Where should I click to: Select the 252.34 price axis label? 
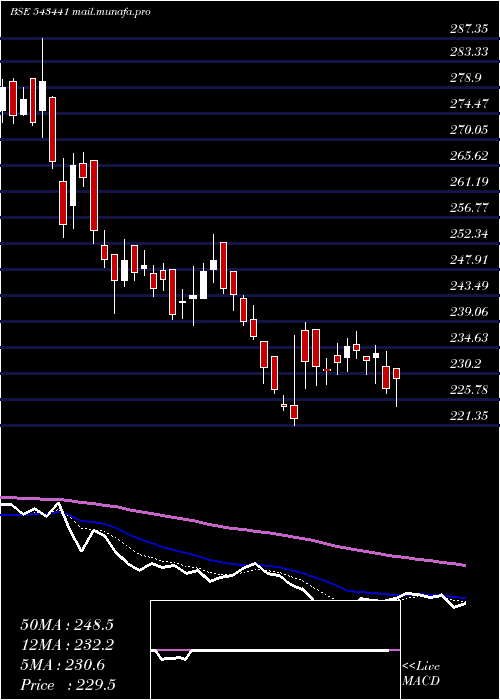[x=469, y=233]
